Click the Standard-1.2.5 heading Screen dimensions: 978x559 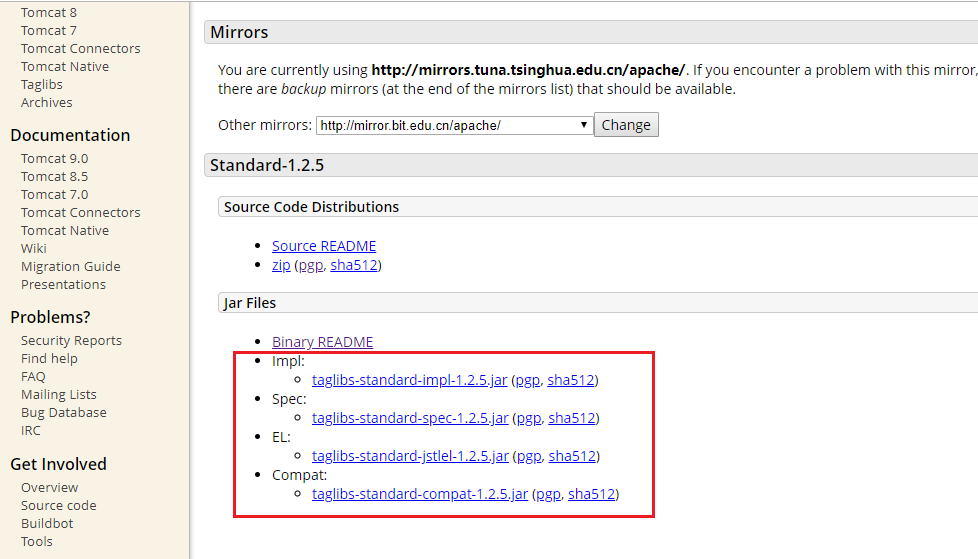pyautogui.click(x=267, y=165)
